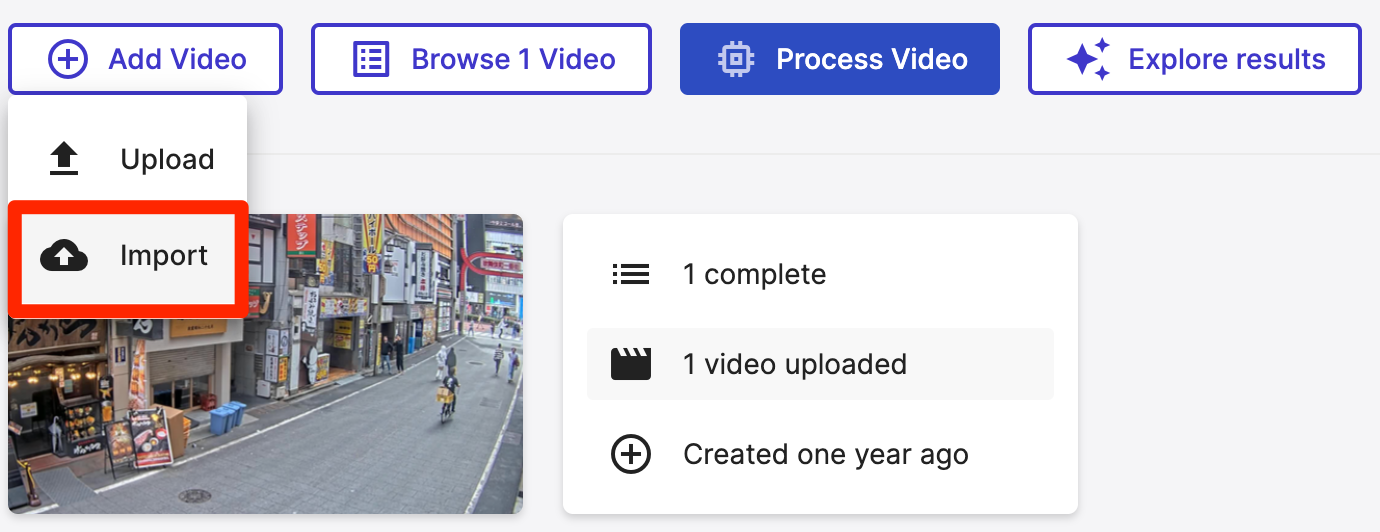Select the "1 video uploaded" row

coord(794,364)
